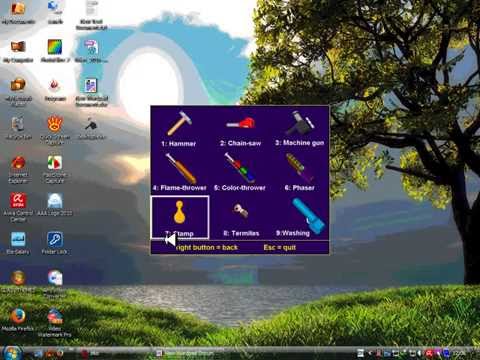The width and height of the screenshot is (480, 360).
Task: Open Avira Control Center shortcut
Action: point(18,207)
